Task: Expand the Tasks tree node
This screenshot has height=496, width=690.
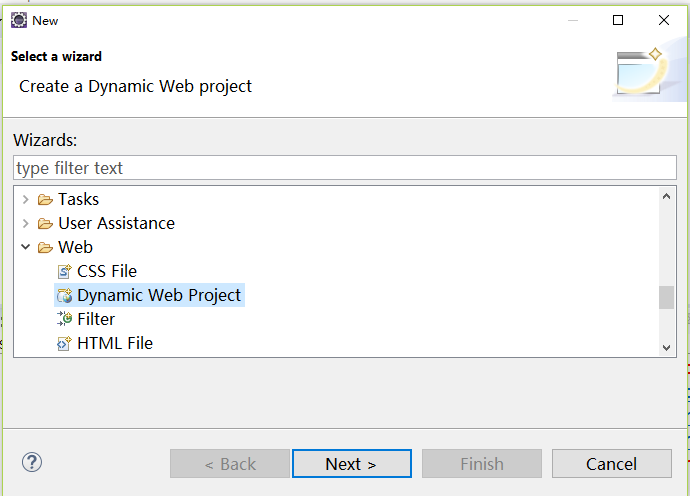Action: pos(26,199)
